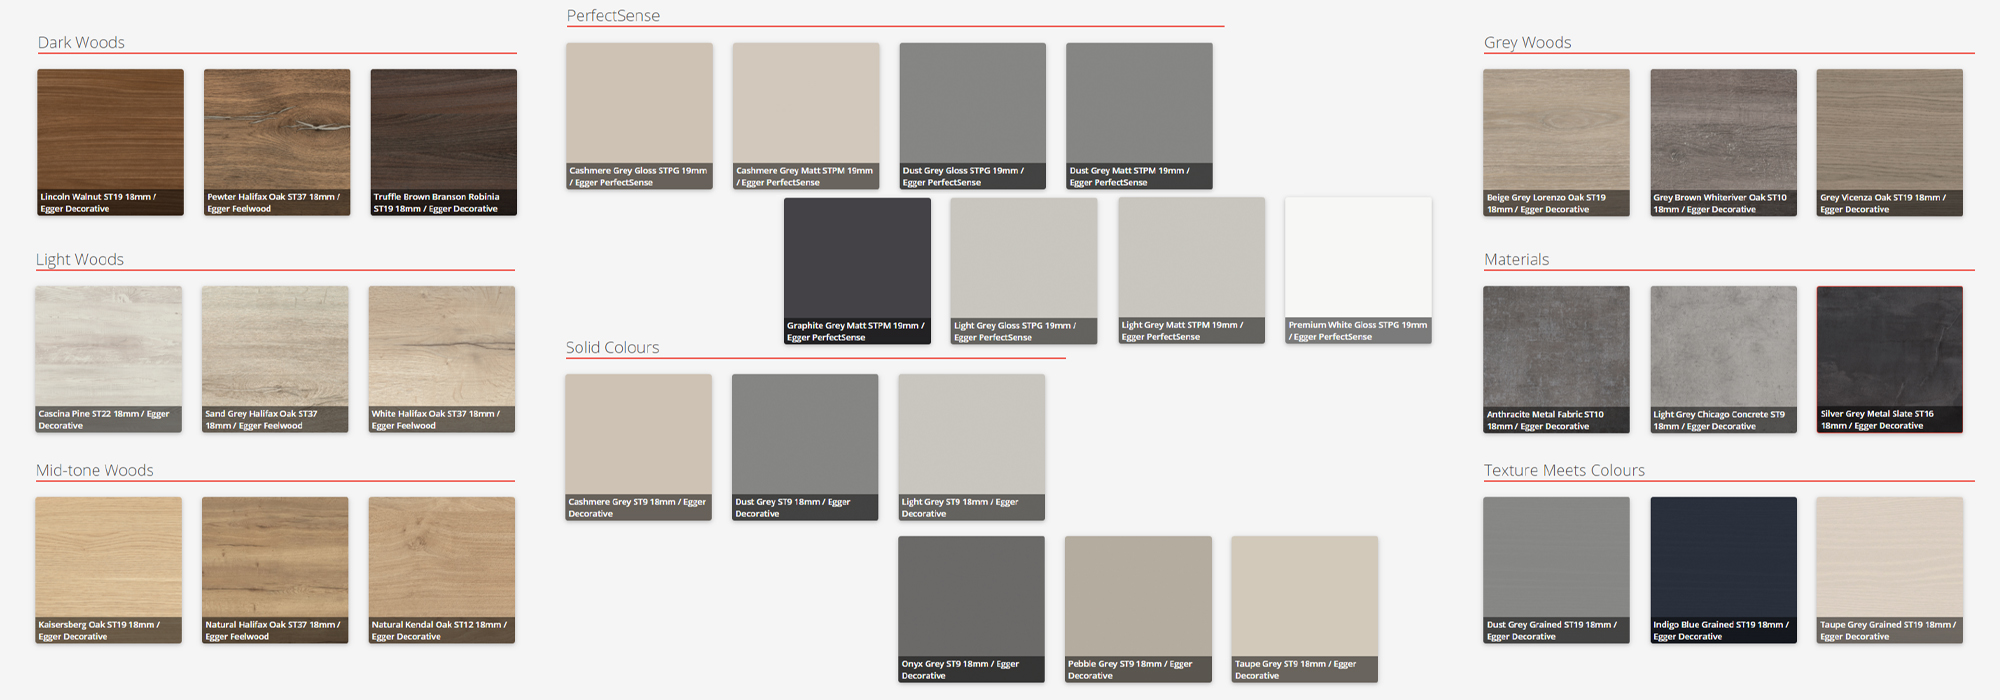Select Beige Grey Lorenzo Oak swatch
Viewport: 2000px width, 700px height.
pos(1557,142)
